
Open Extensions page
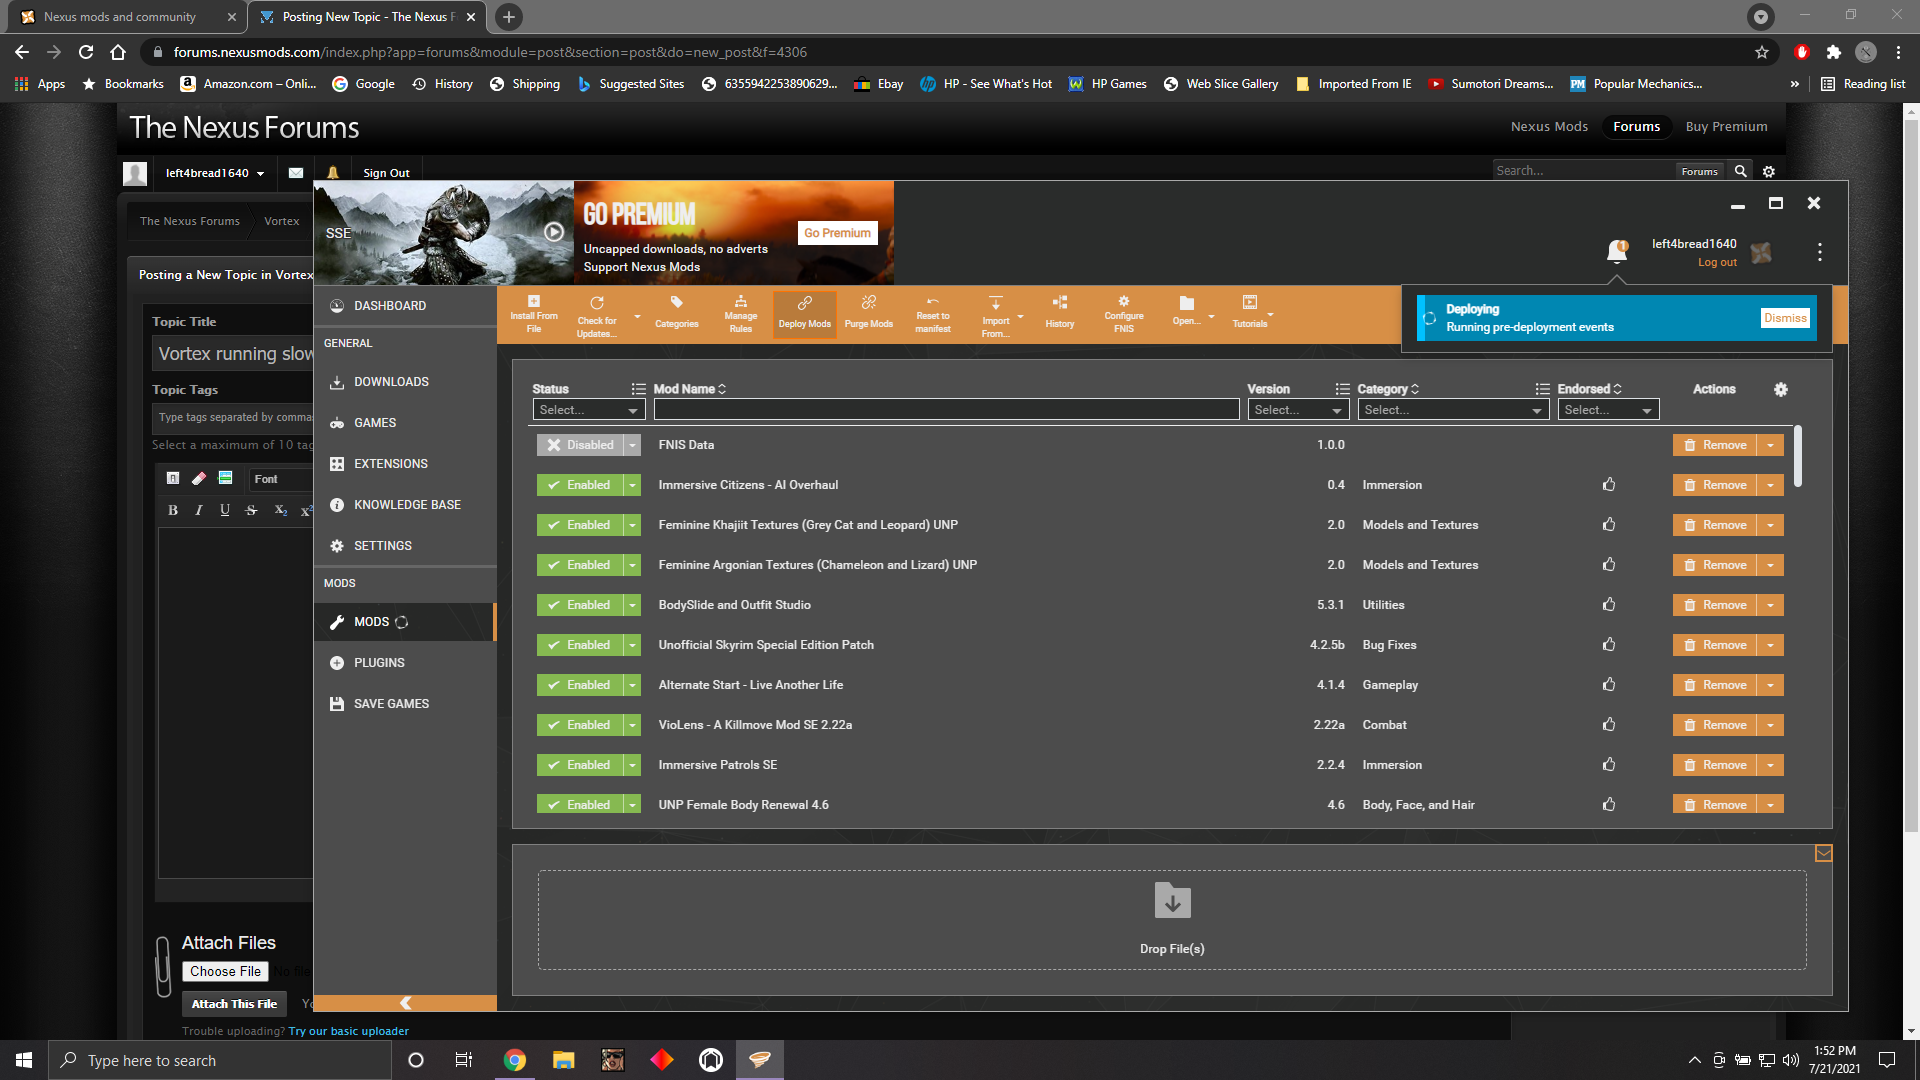tap(405, 464)
